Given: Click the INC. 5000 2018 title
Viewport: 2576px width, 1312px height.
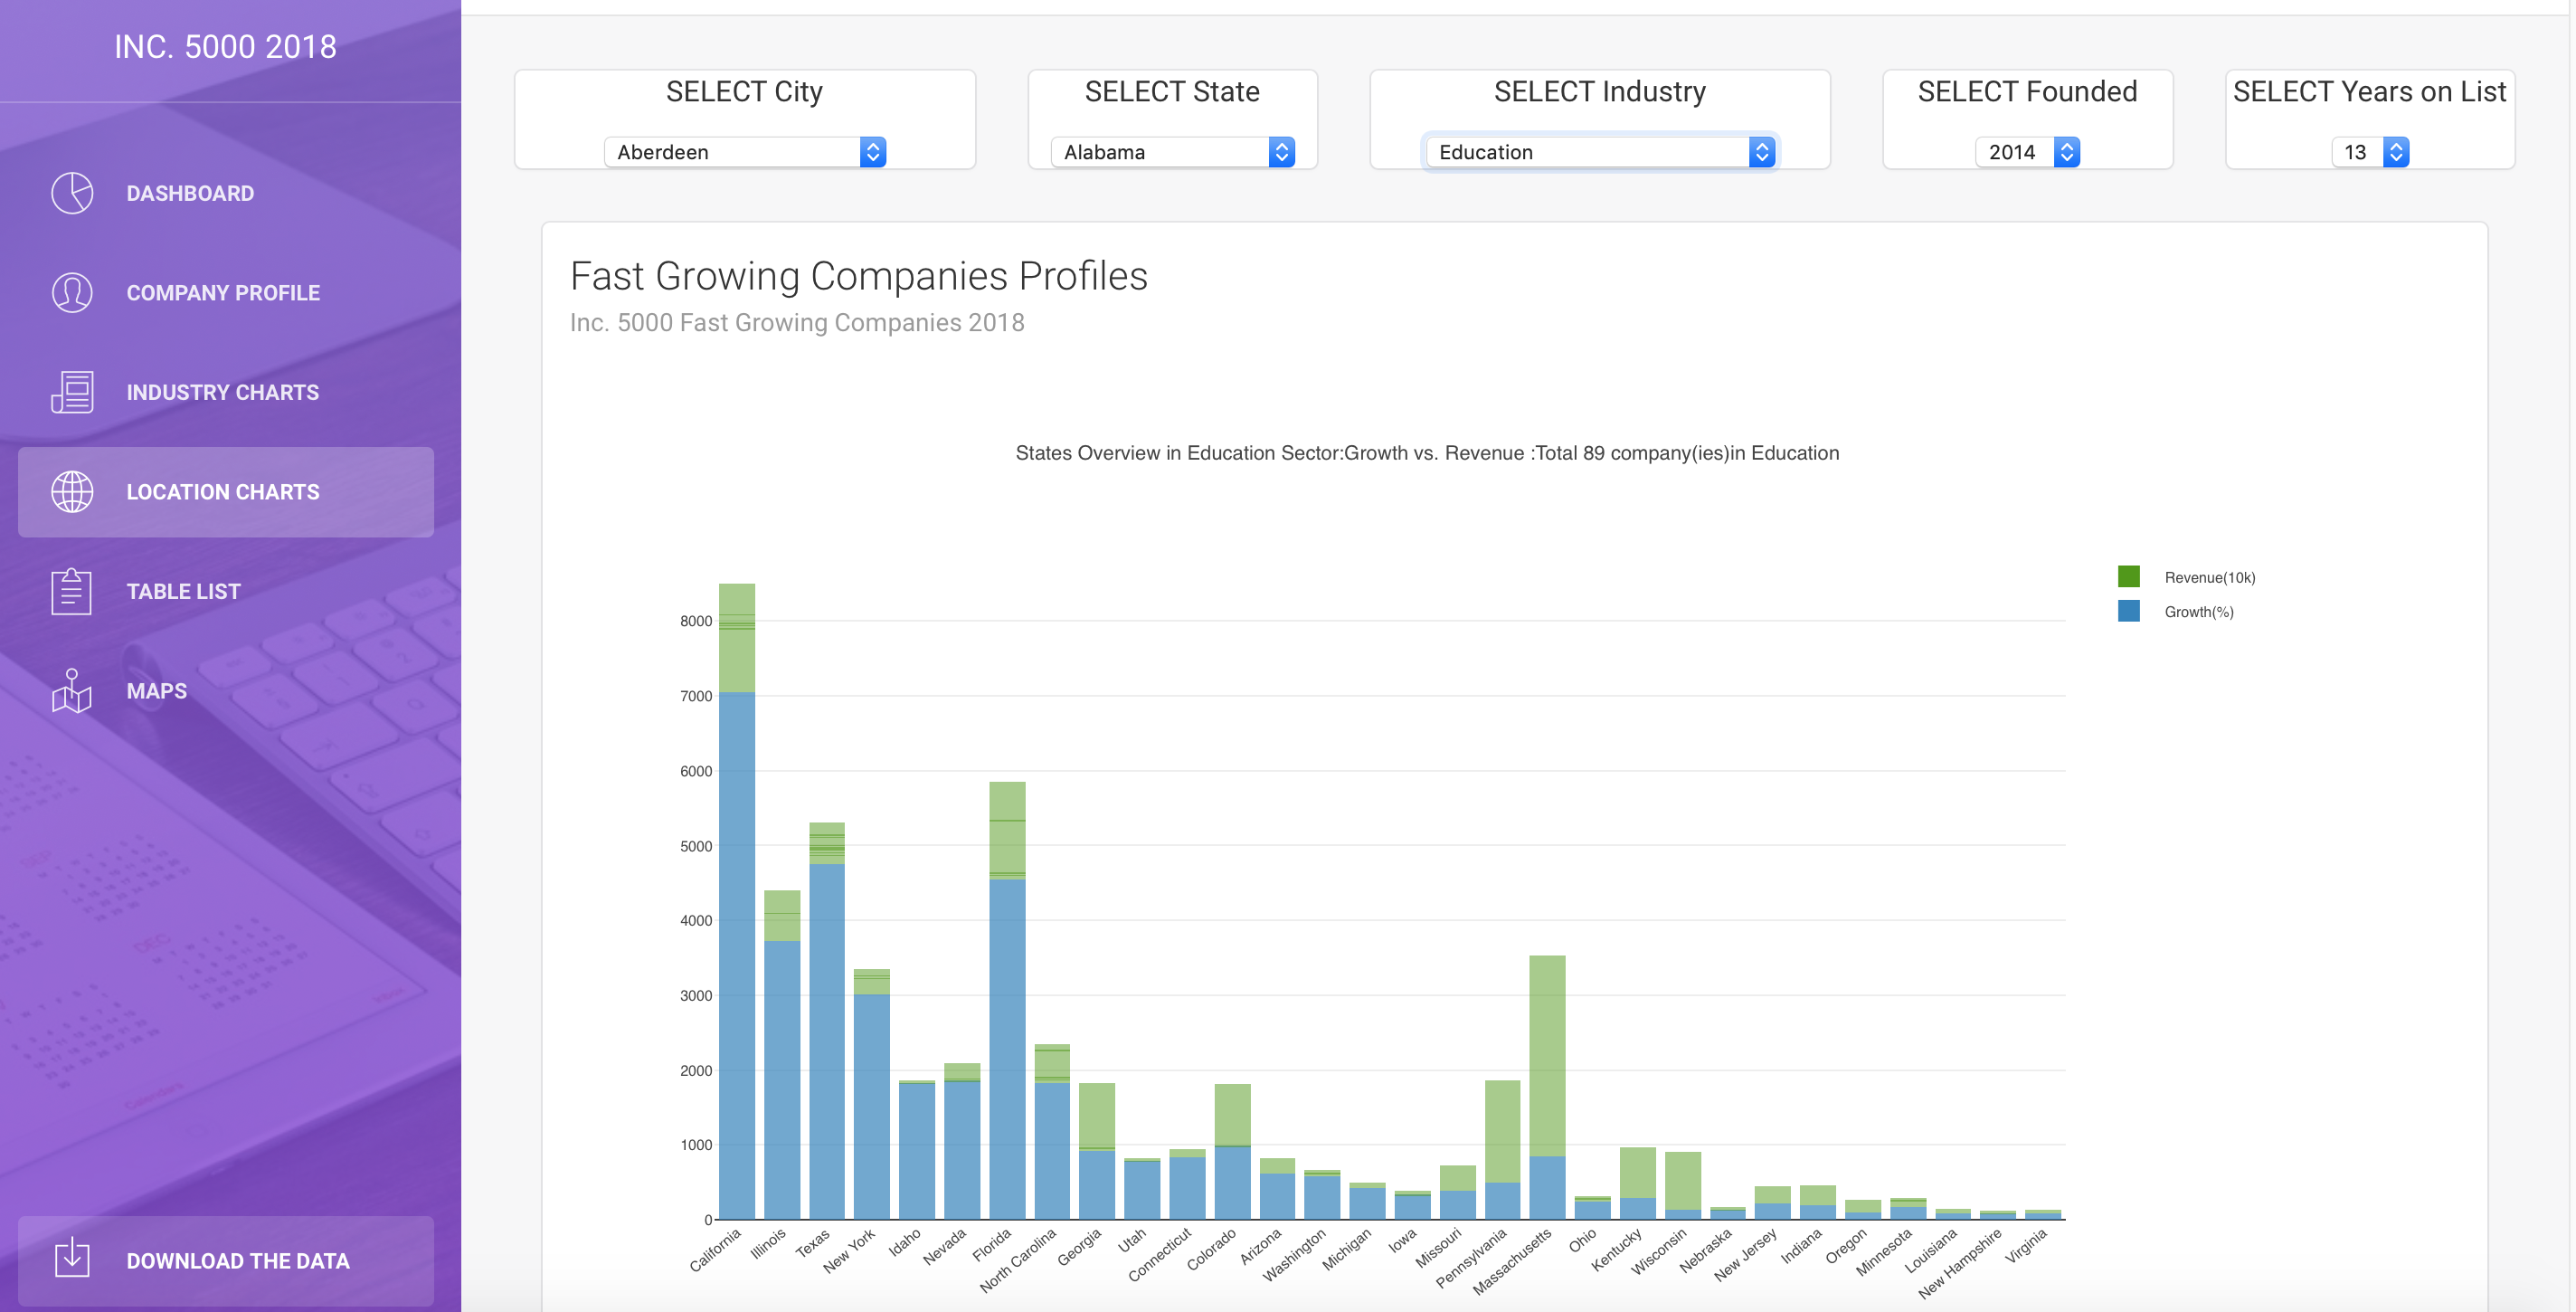Looking at the screenshot, I should (225, 47).
